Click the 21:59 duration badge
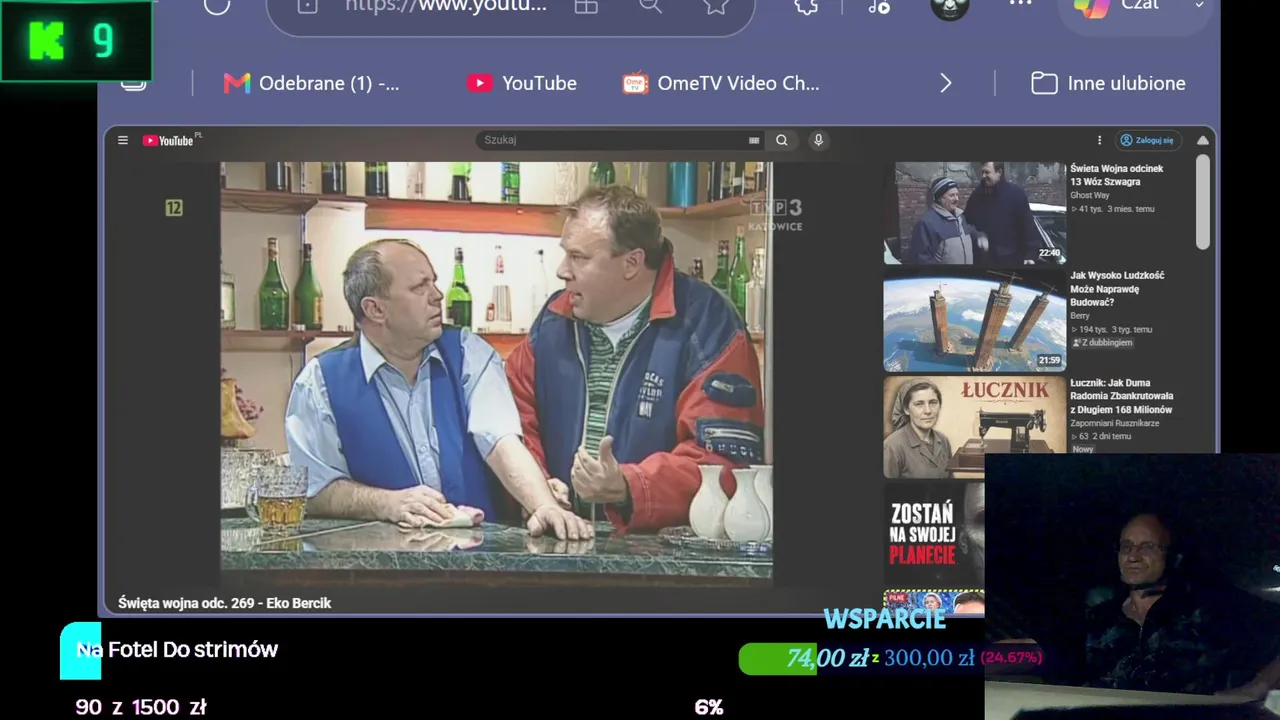The width and height of the screenshot is (1280, 720). pos(1048,360)
